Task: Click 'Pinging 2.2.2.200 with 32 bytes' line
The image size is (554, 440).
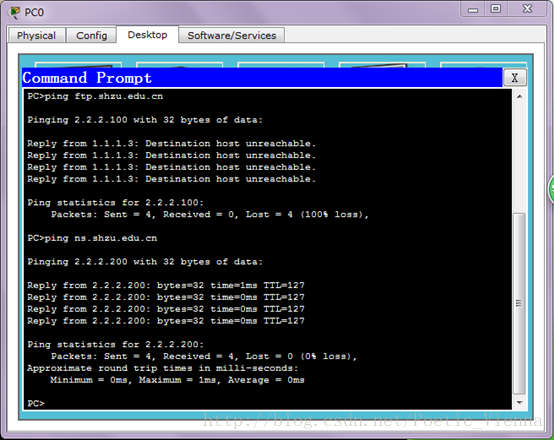Action: (x=145, y=262)
